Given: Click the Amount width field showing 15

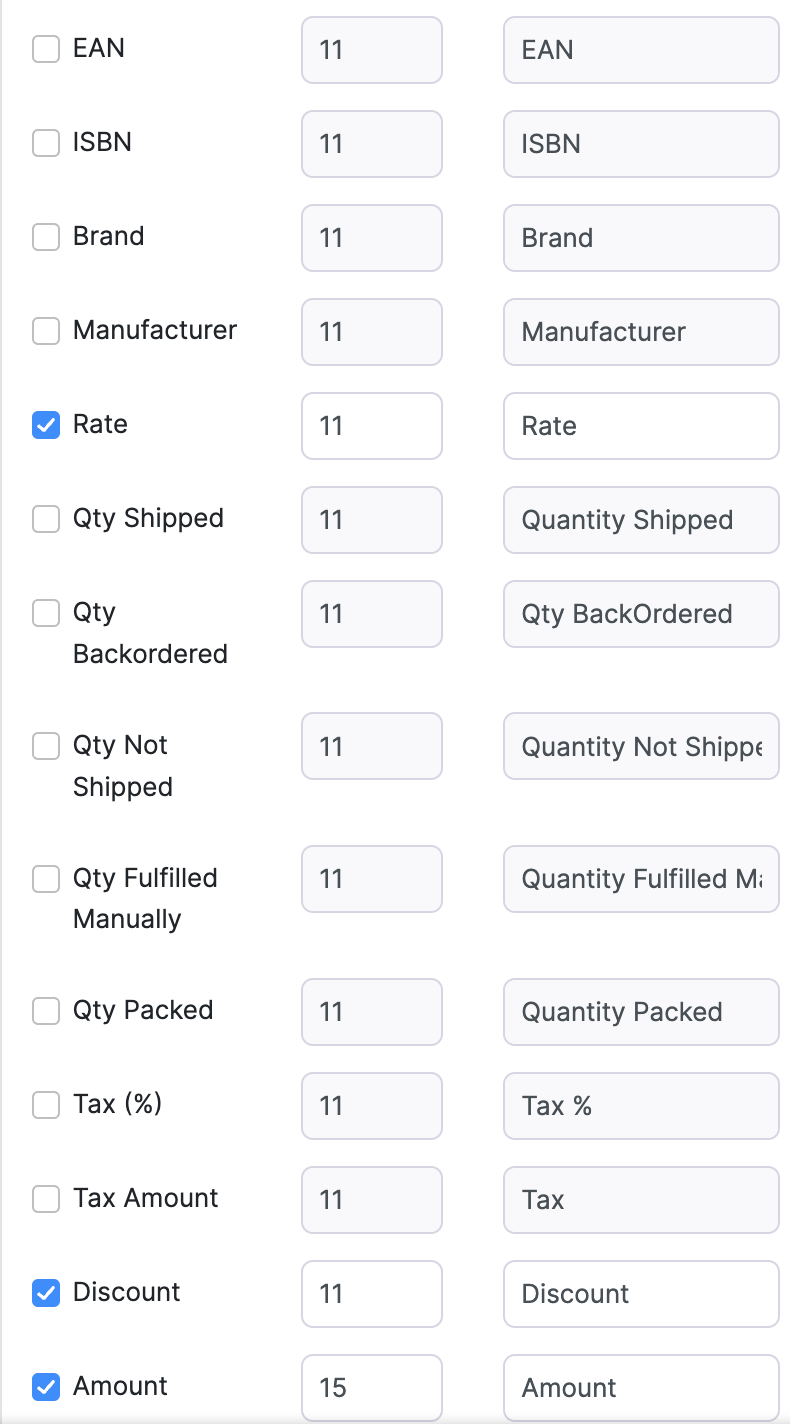Looking at the screenshot, I should pyautogui.click(x=371, y=1387).
